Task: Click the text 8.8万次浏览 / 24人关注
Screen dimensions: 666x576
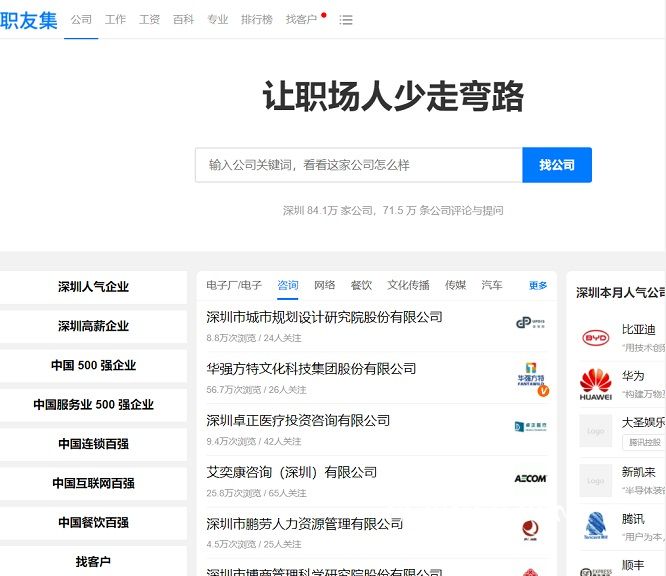Action: [254, 338]
